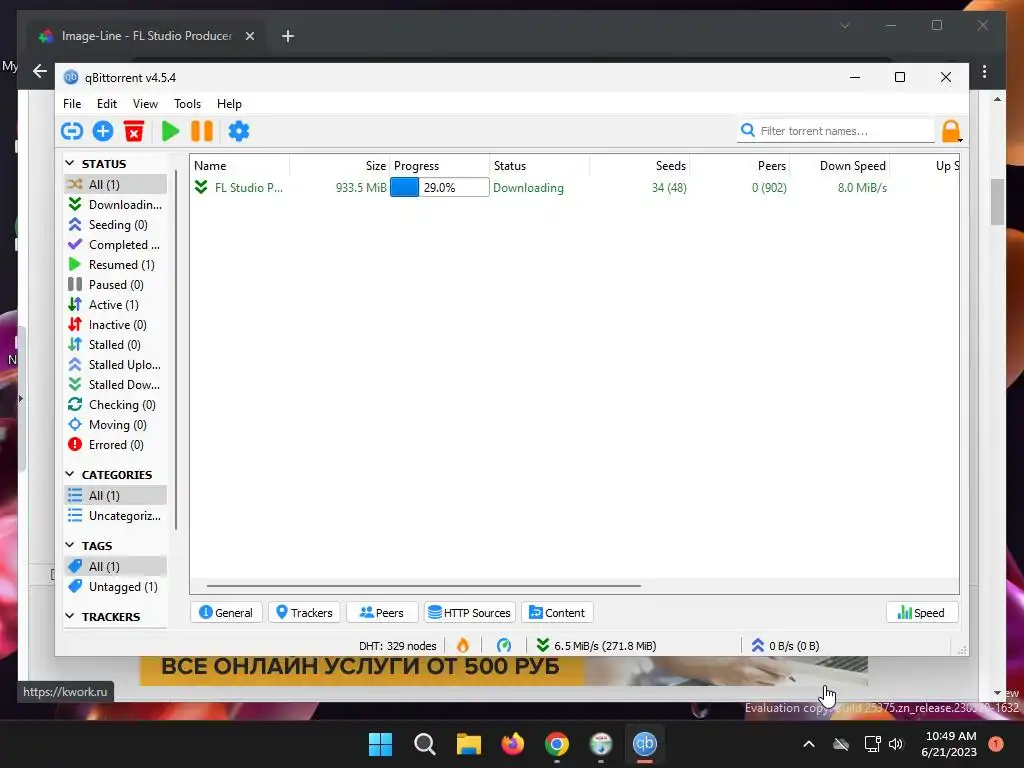Filter by Active (1) status
Screen dimensions: 1024x768
click(116, 305)
